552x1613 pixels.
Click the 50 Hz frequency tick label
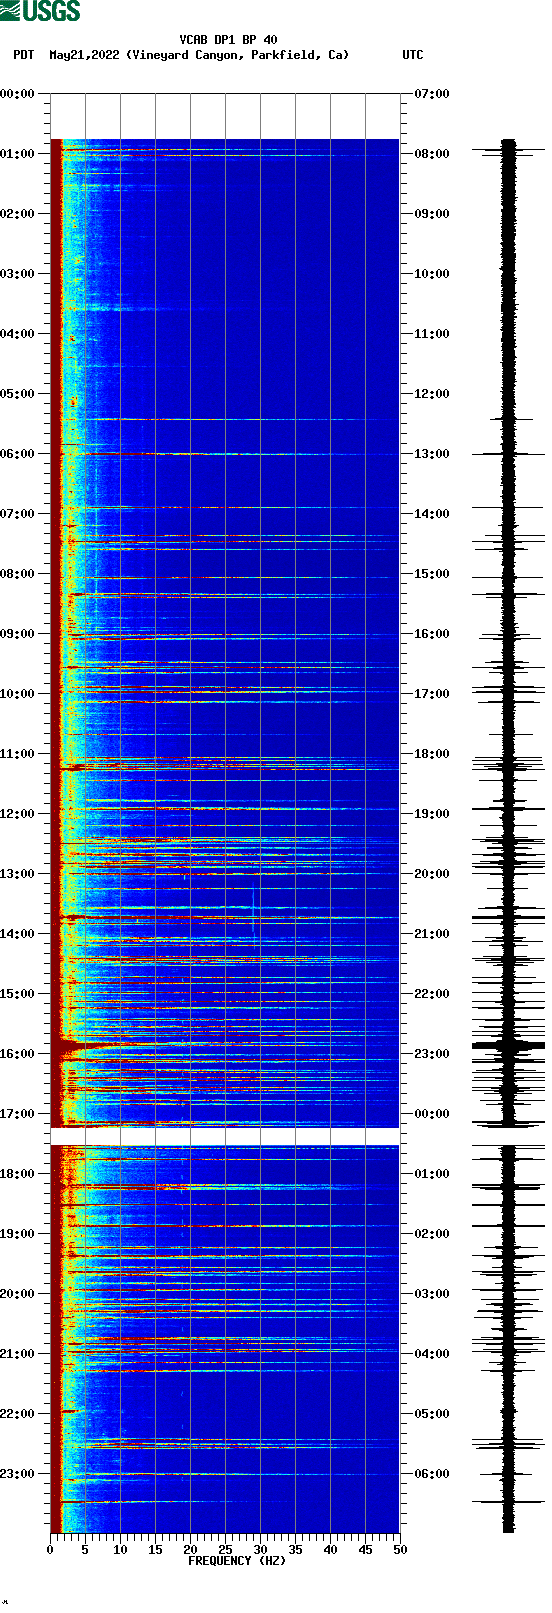(400, 1550)
